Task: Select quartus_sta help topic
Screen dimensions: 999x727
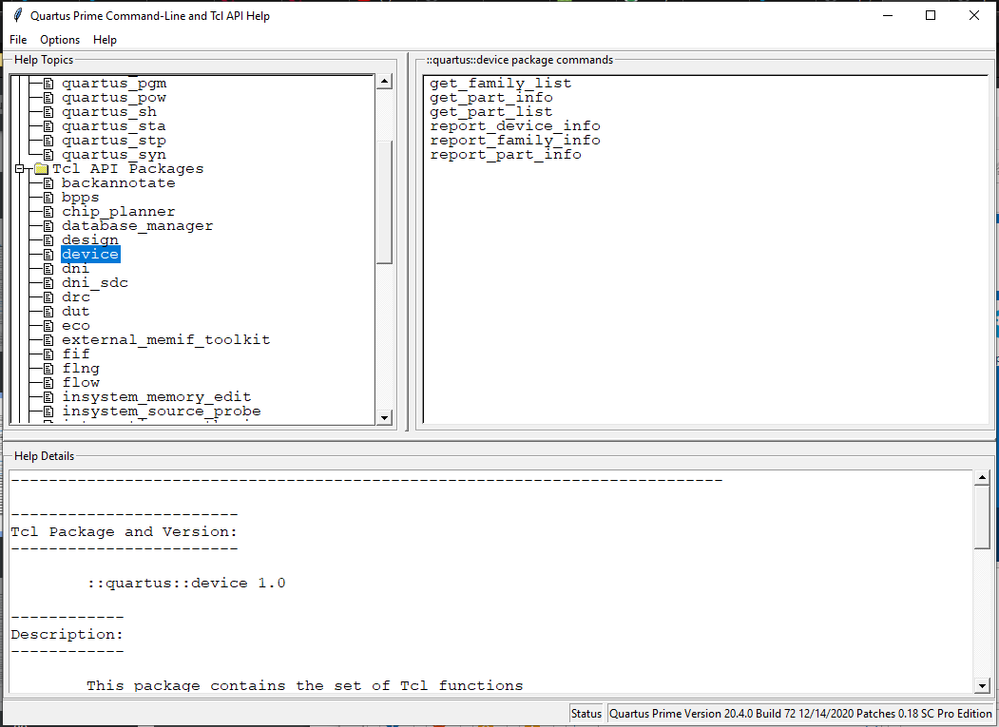Action: coord(114,126)
